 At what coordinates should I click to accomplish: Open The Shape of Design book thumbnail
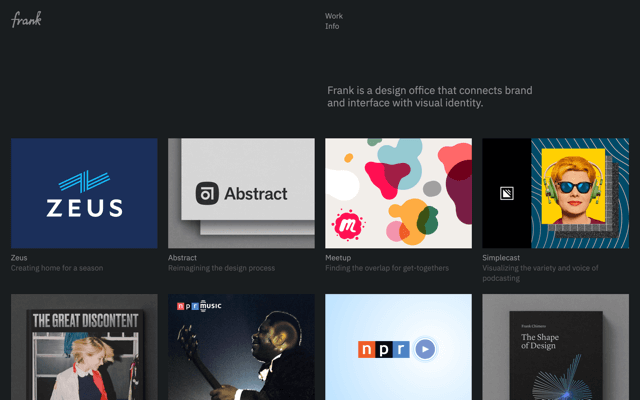[x=556, y=347]
